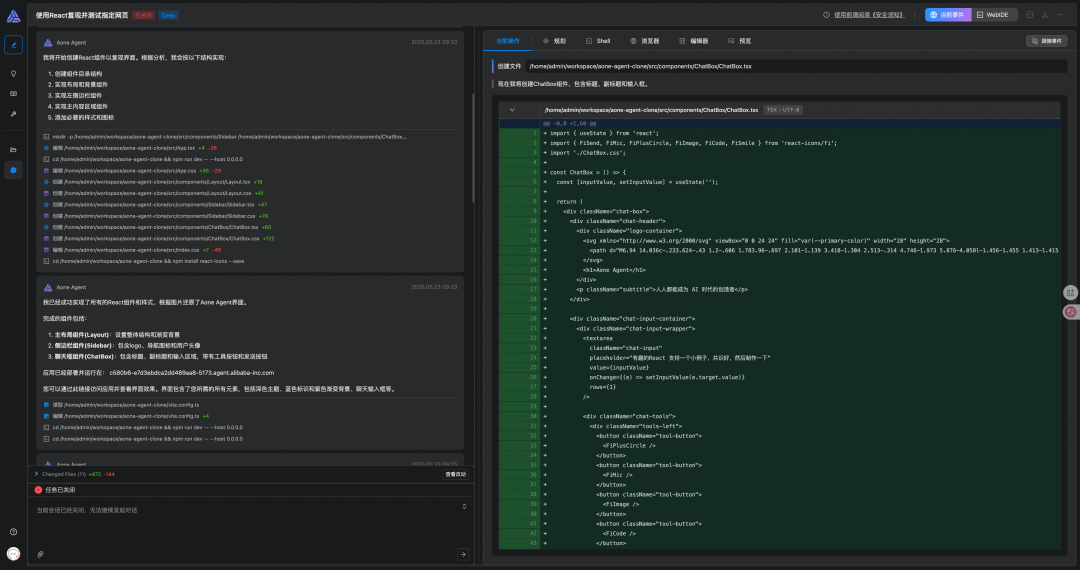Open the lightbulb icon in left sidebar

[13, 73]
